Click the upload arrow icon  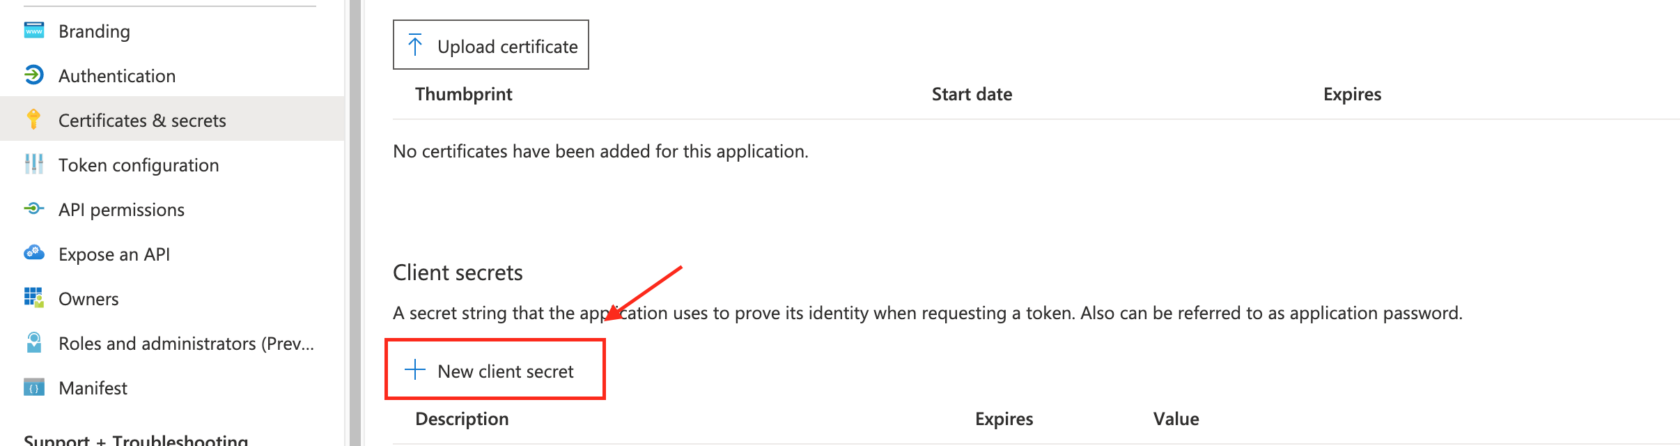pyautogui.click(x=415, y=46)
